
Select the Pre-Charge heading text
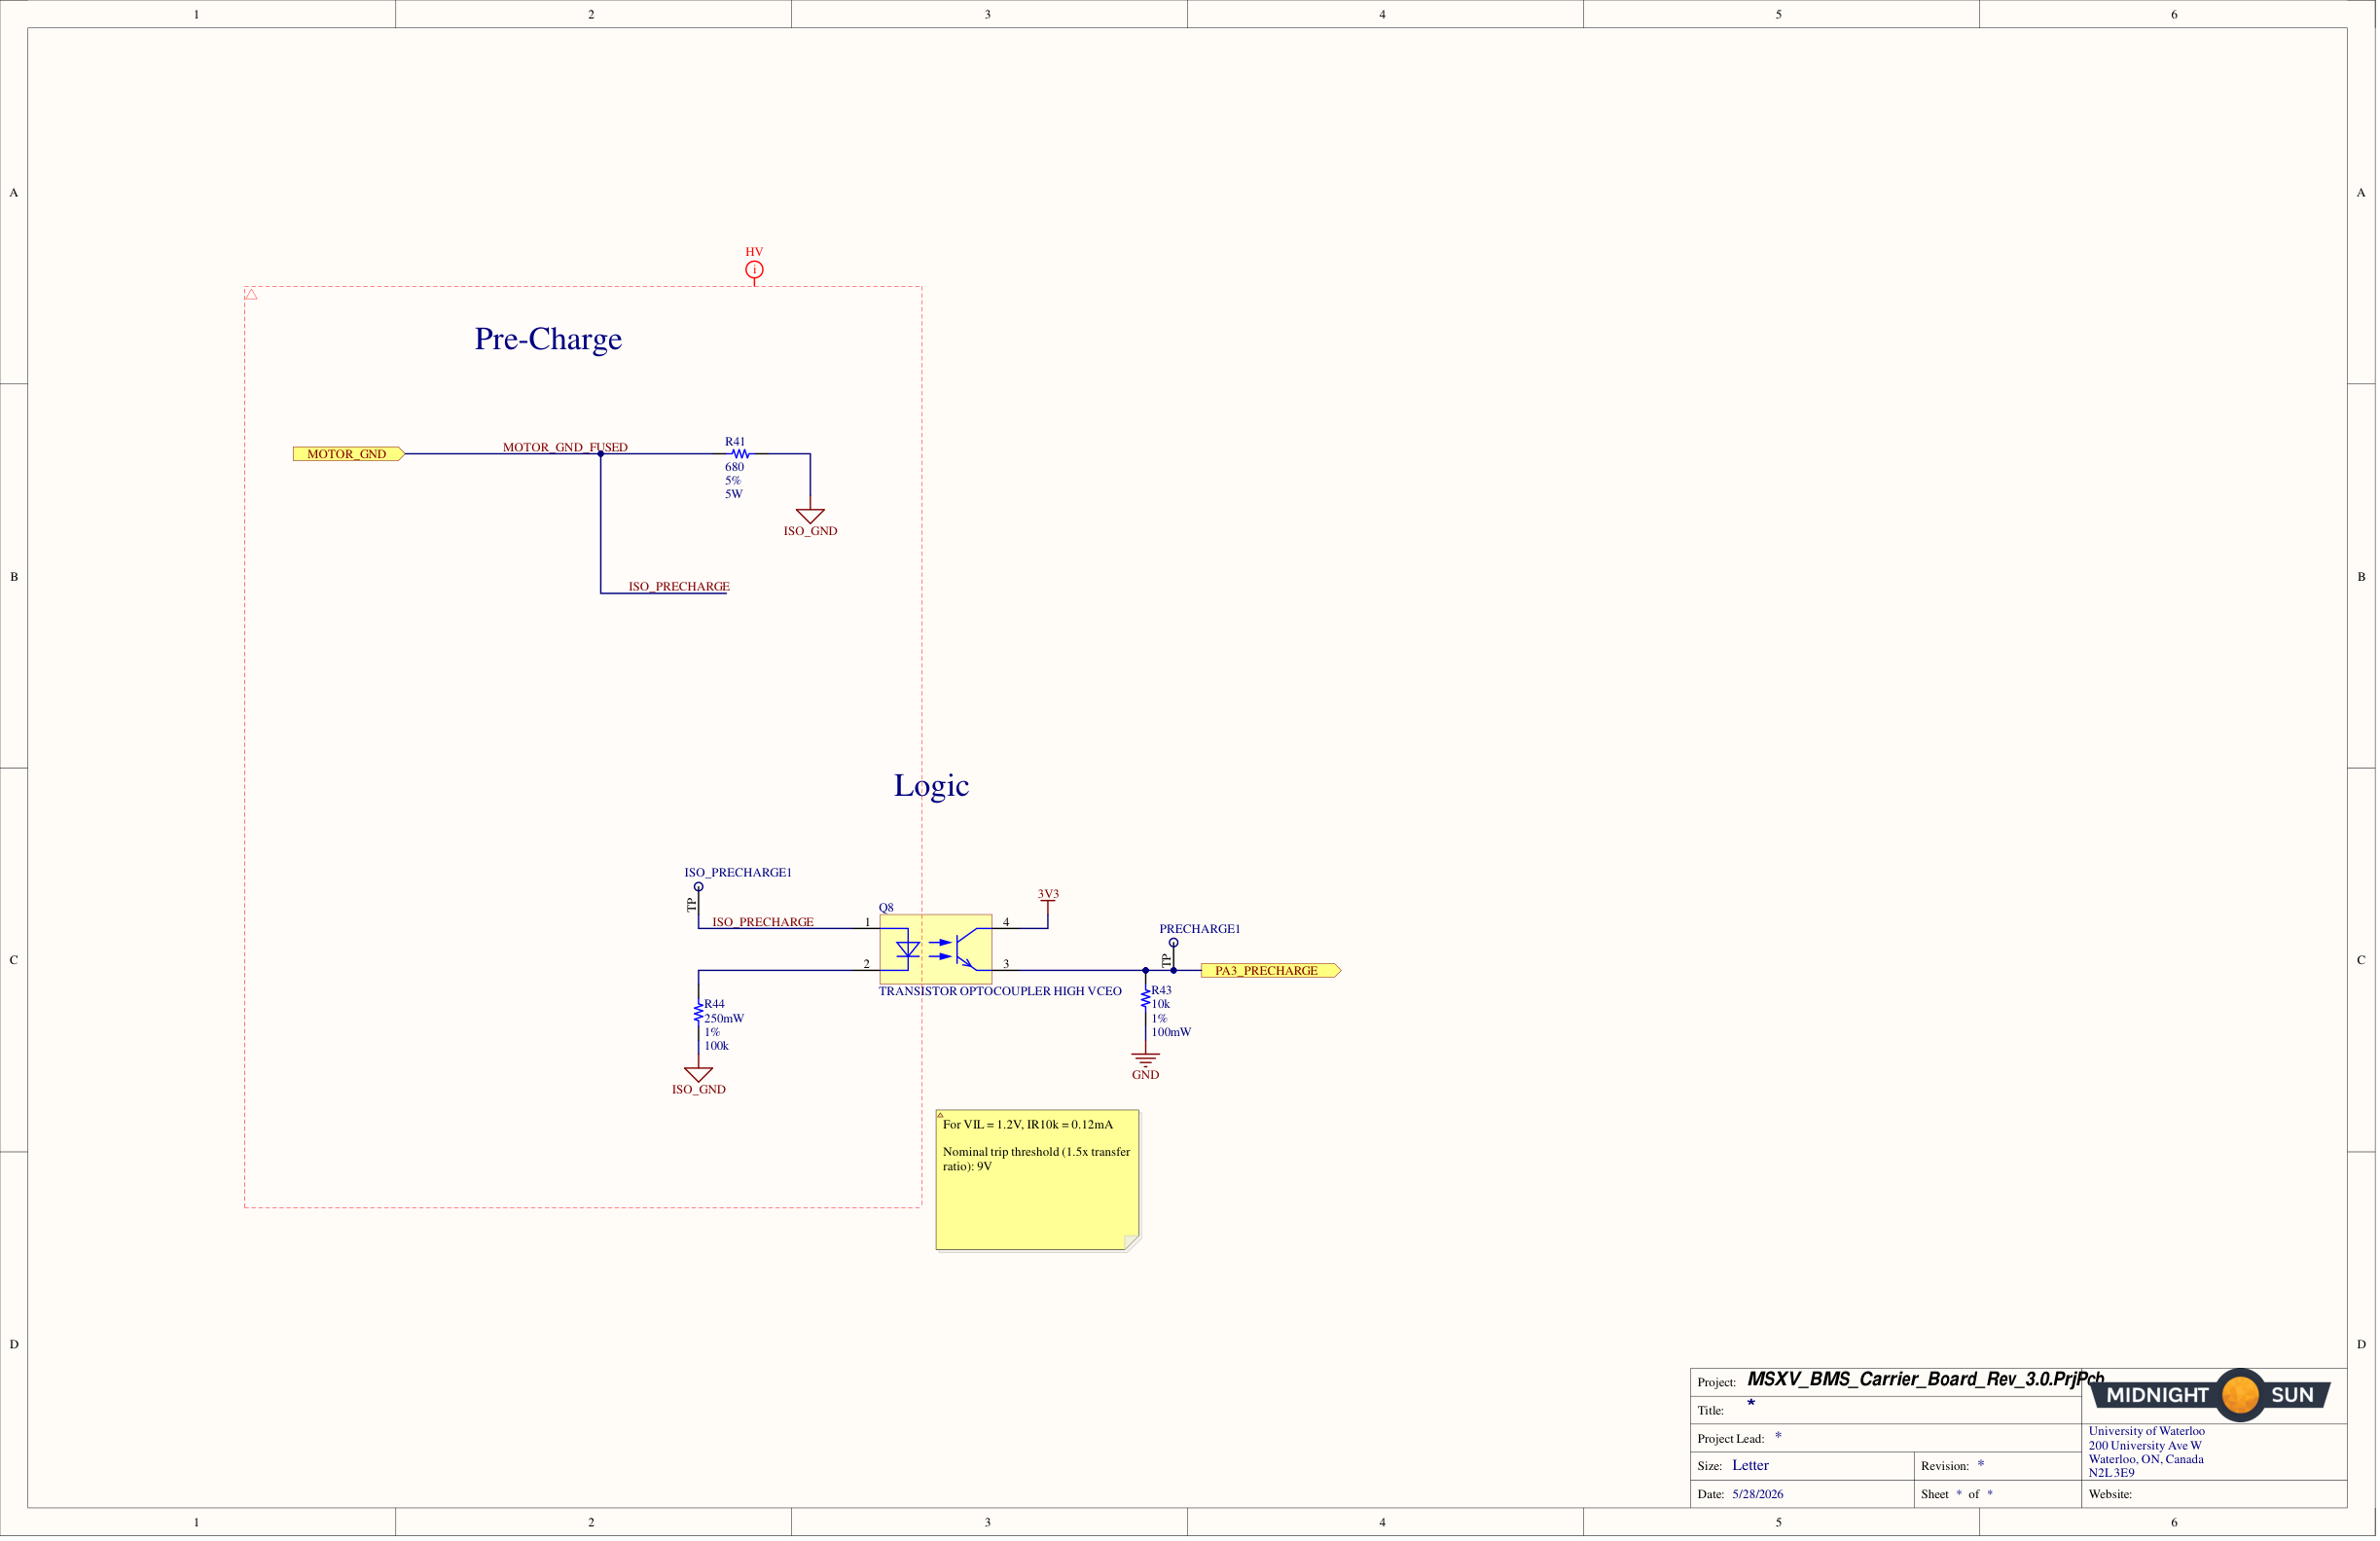548,339
